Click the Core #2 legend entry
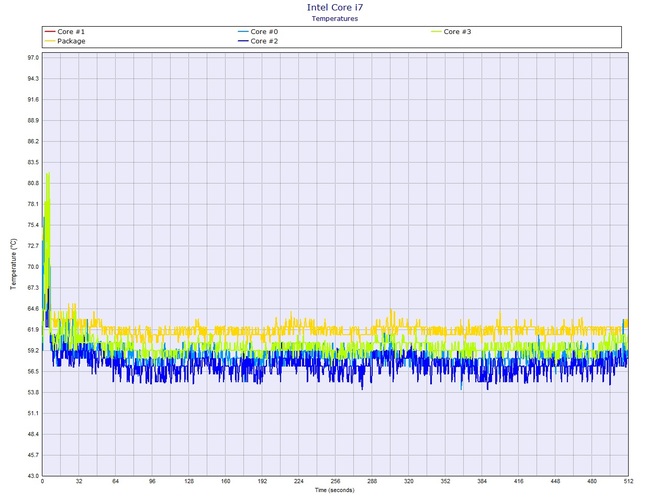This screenshot has height=502, width=670. (x=258, y=41)
